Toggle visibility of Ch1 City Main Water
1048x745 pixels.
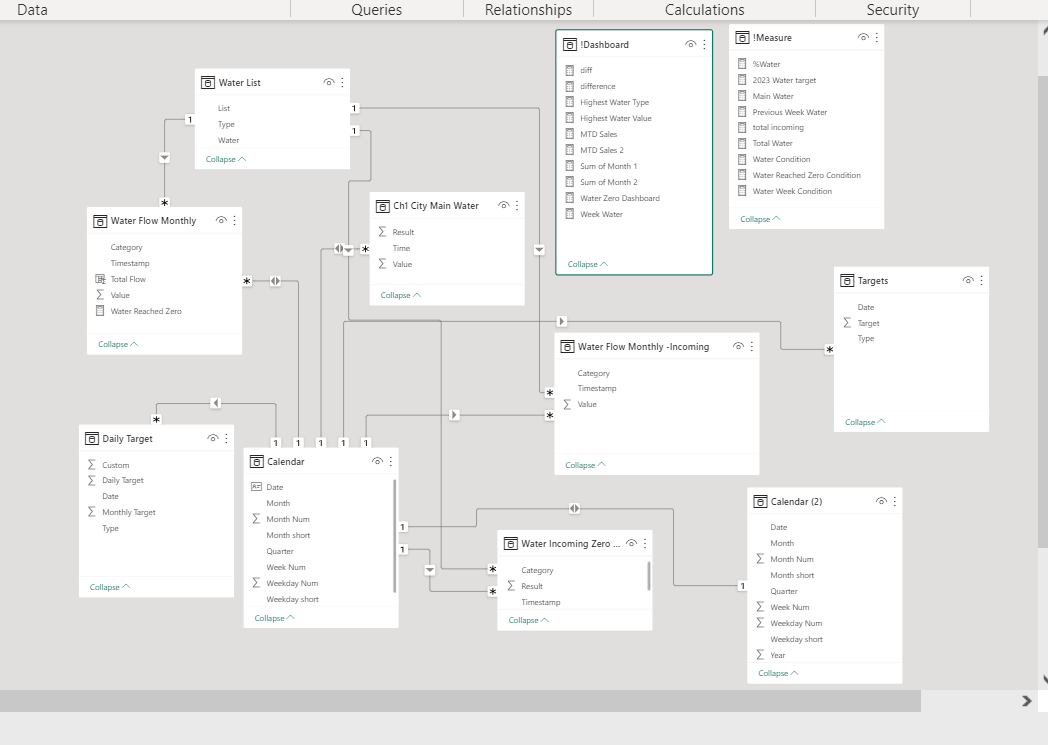503,205
